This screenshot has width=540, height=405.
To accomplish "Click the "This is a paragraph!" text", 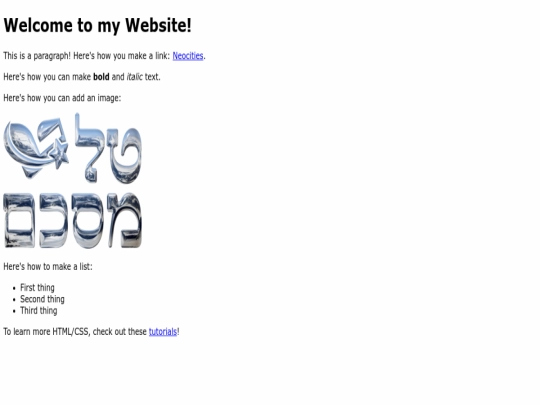I will [x=37, y=56].
